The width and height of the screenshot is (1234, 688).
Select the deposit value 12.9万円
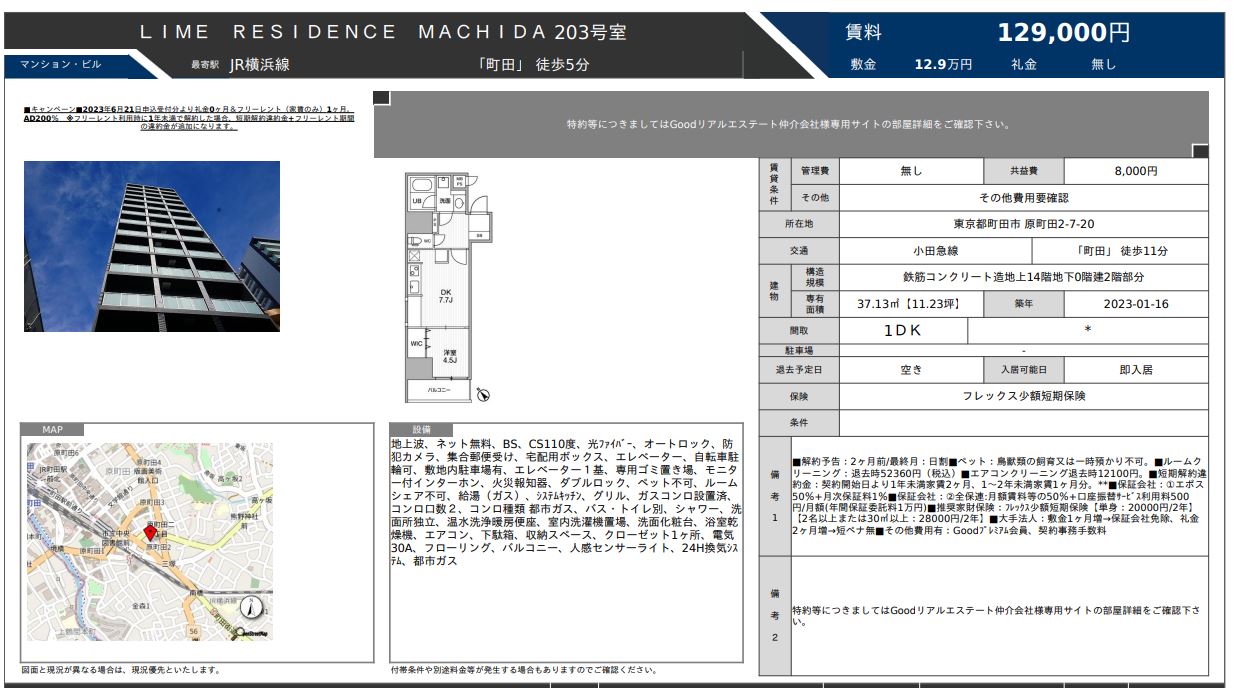(x=943, y=64)
